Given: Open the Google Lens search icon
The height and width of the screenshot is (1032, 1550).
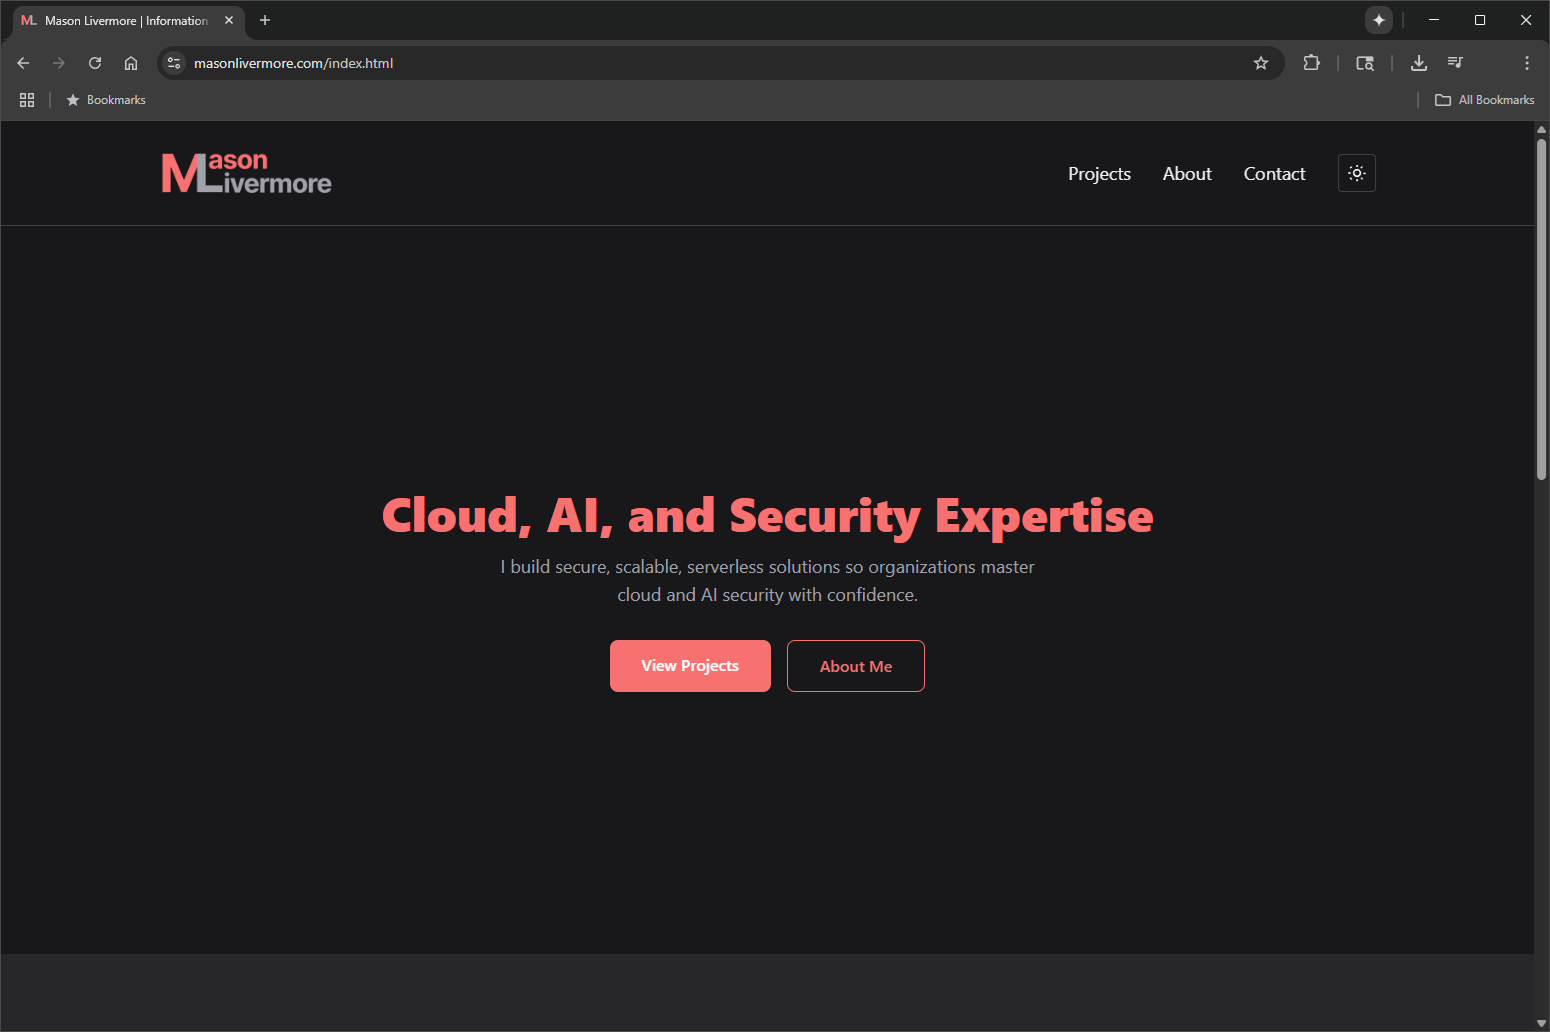Looking at the screenshot, I should [x=1365, y=63].
